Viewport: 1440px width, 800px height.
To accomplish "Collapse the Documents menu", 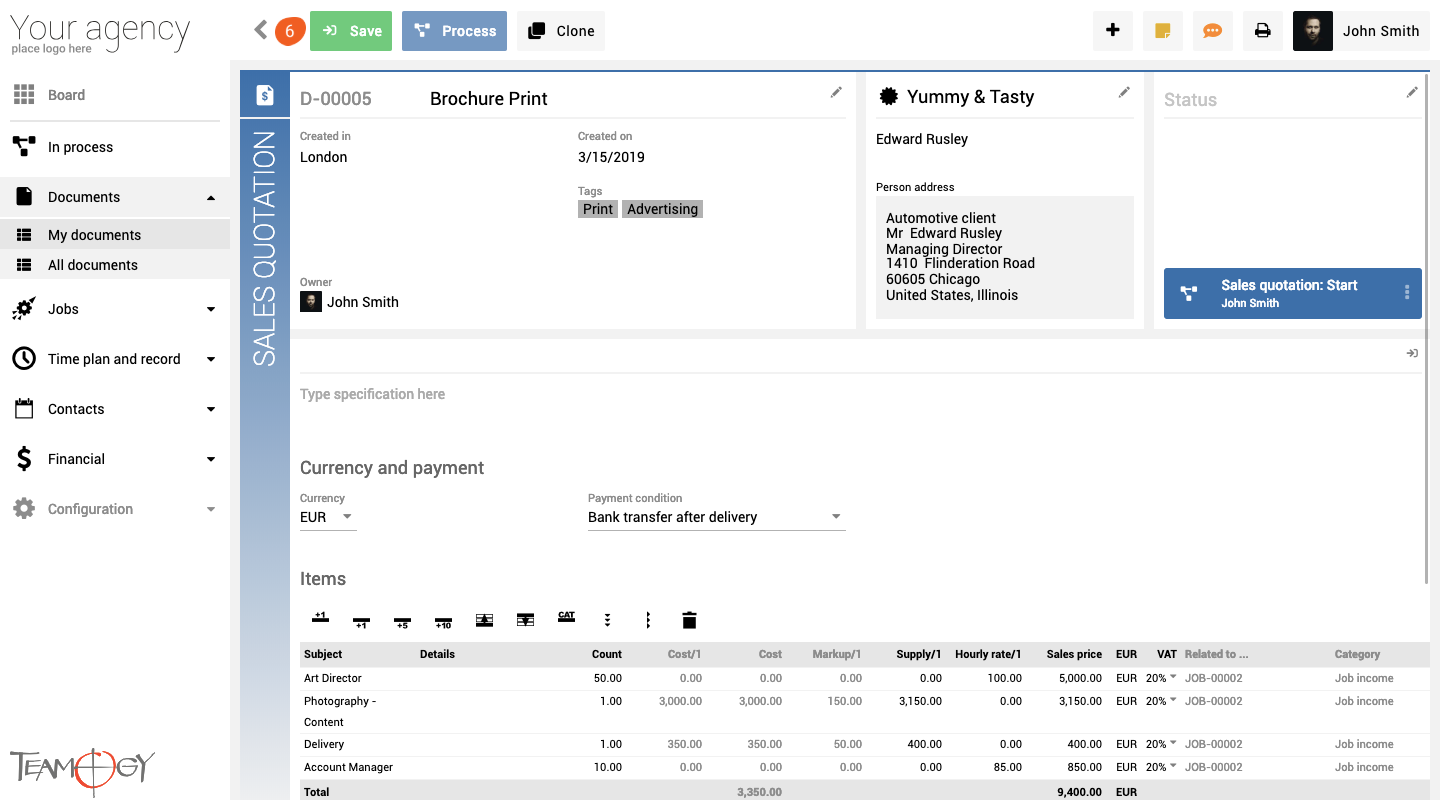I will click(x=115, y=197).
